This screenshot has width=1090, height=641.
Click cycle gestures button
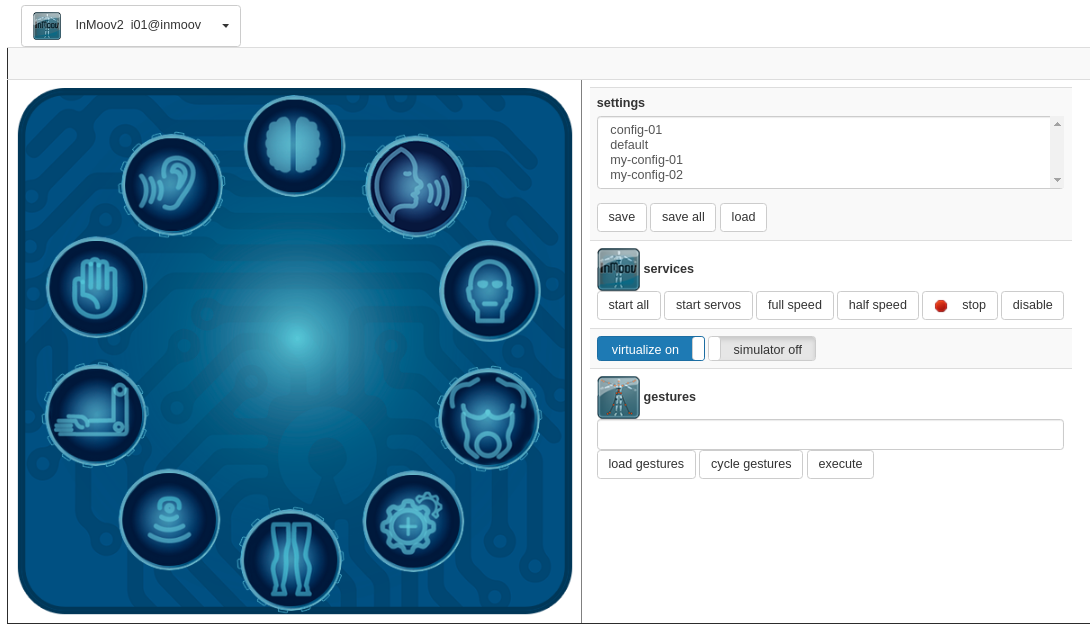[x=751, y=464]
